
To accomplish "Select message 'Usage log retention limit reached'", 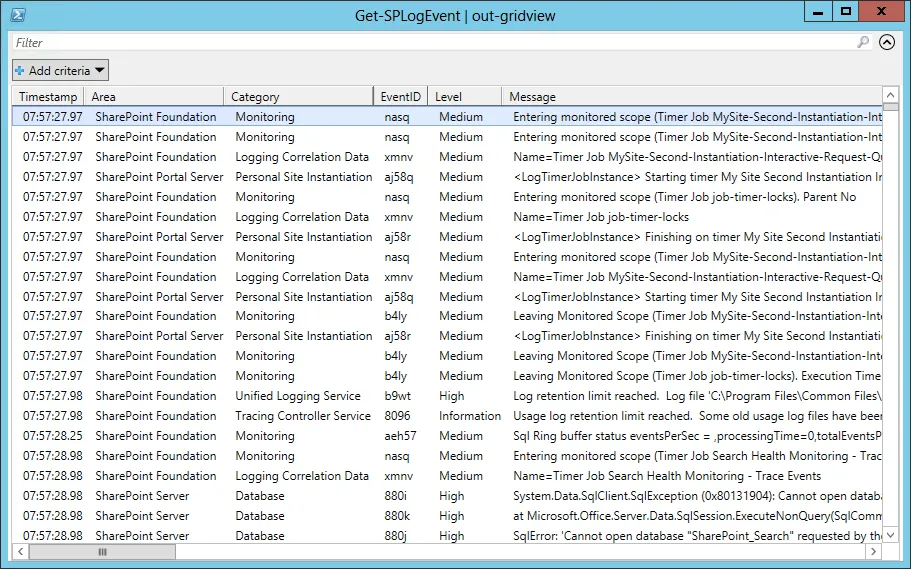I will tap(697, 416).
